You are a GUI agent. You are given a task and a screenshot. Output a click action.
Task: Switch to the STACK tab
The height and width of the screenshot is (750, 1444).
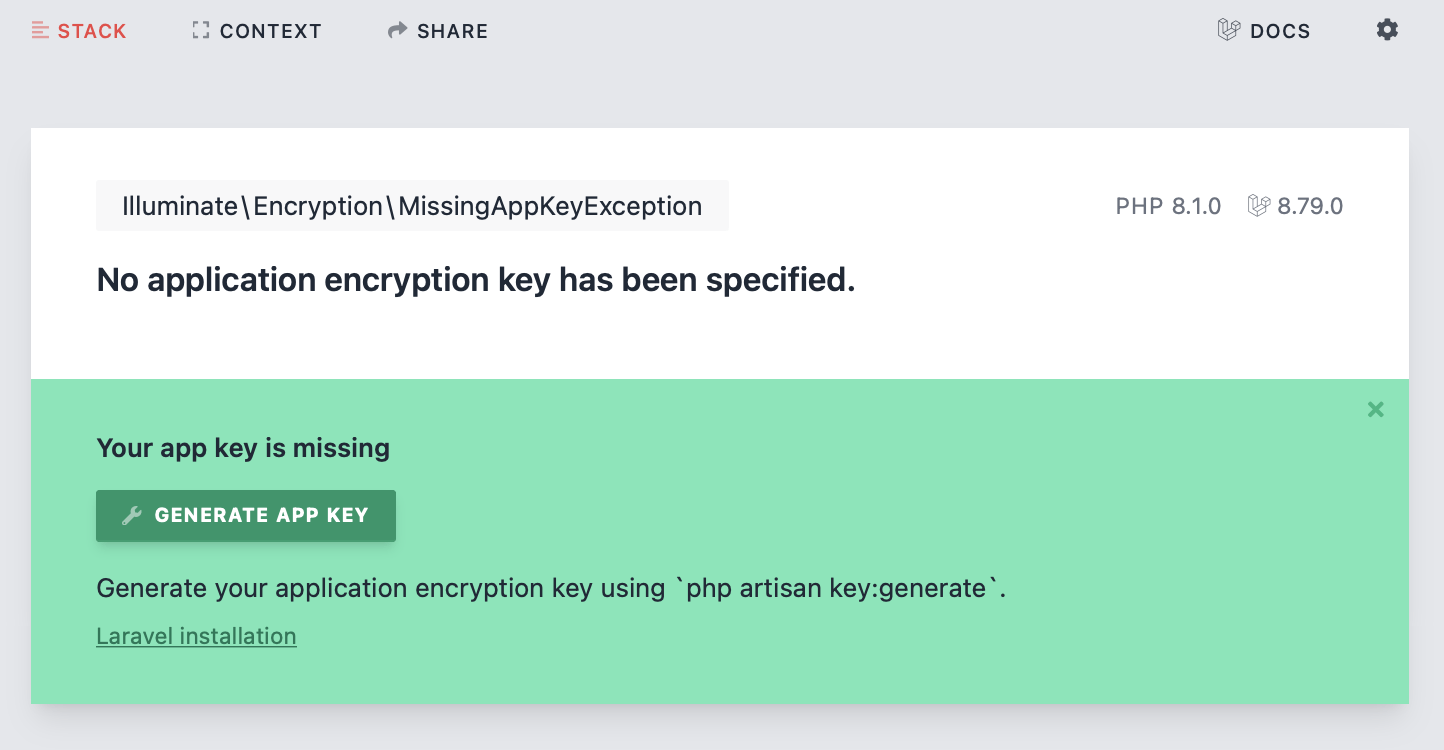[x=91, y=31]
